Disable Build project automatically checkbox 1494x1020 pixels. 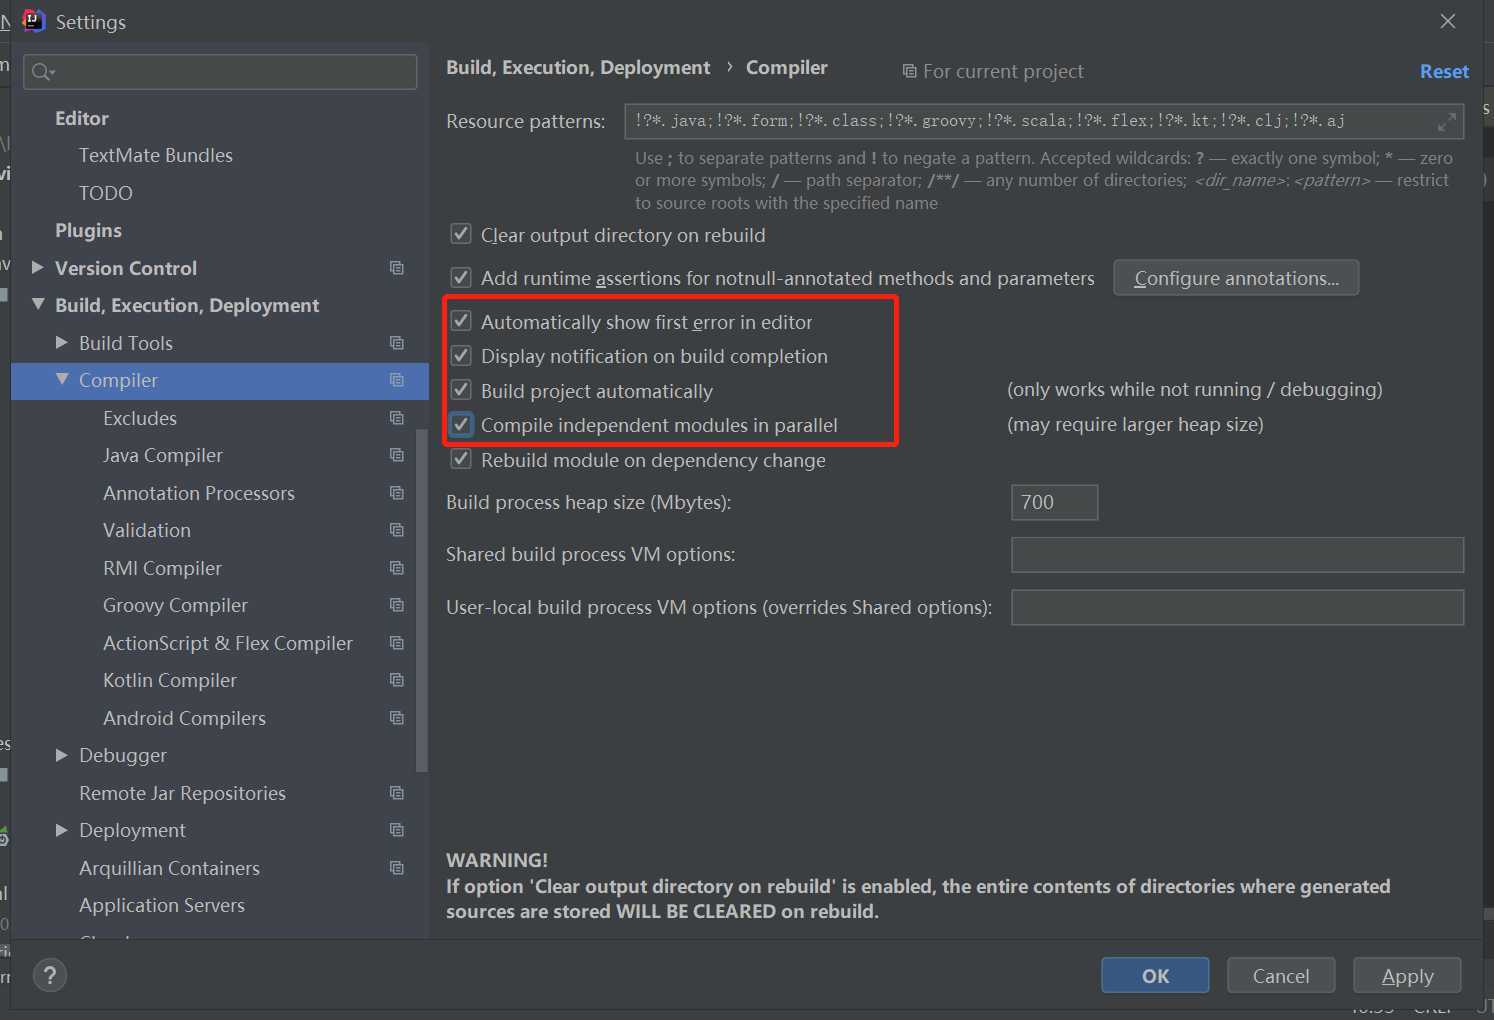(x=461, y=390)
